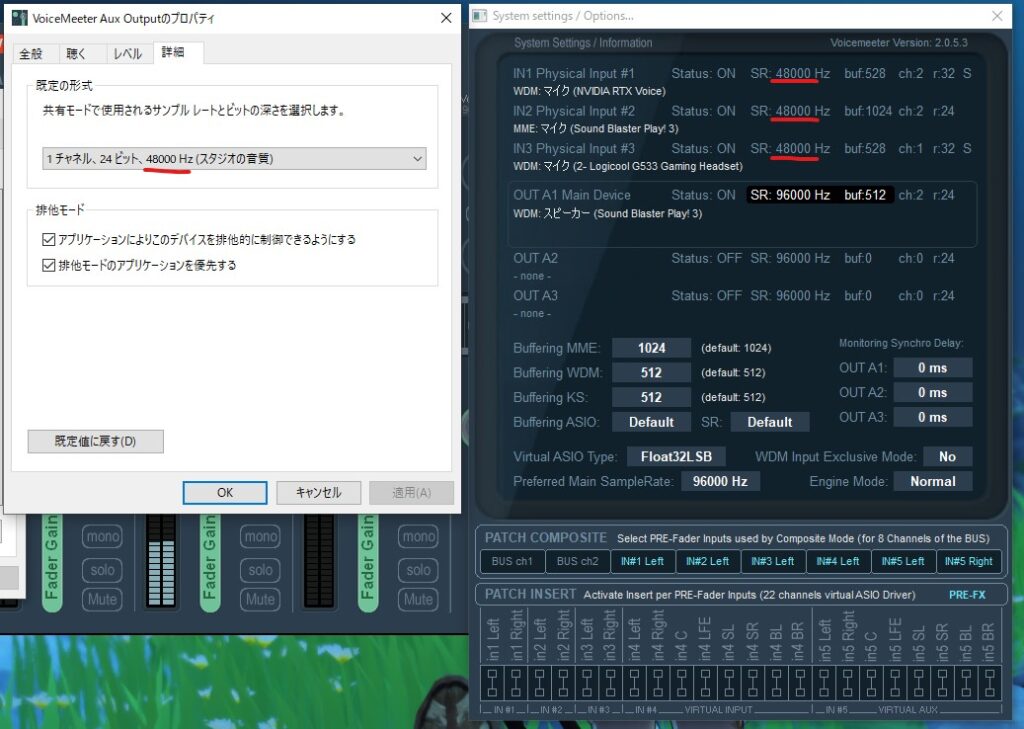Toggle exclusive control by applications checkbox
The width and height of the screenshot is (1024, 729).
click(49, 240)
